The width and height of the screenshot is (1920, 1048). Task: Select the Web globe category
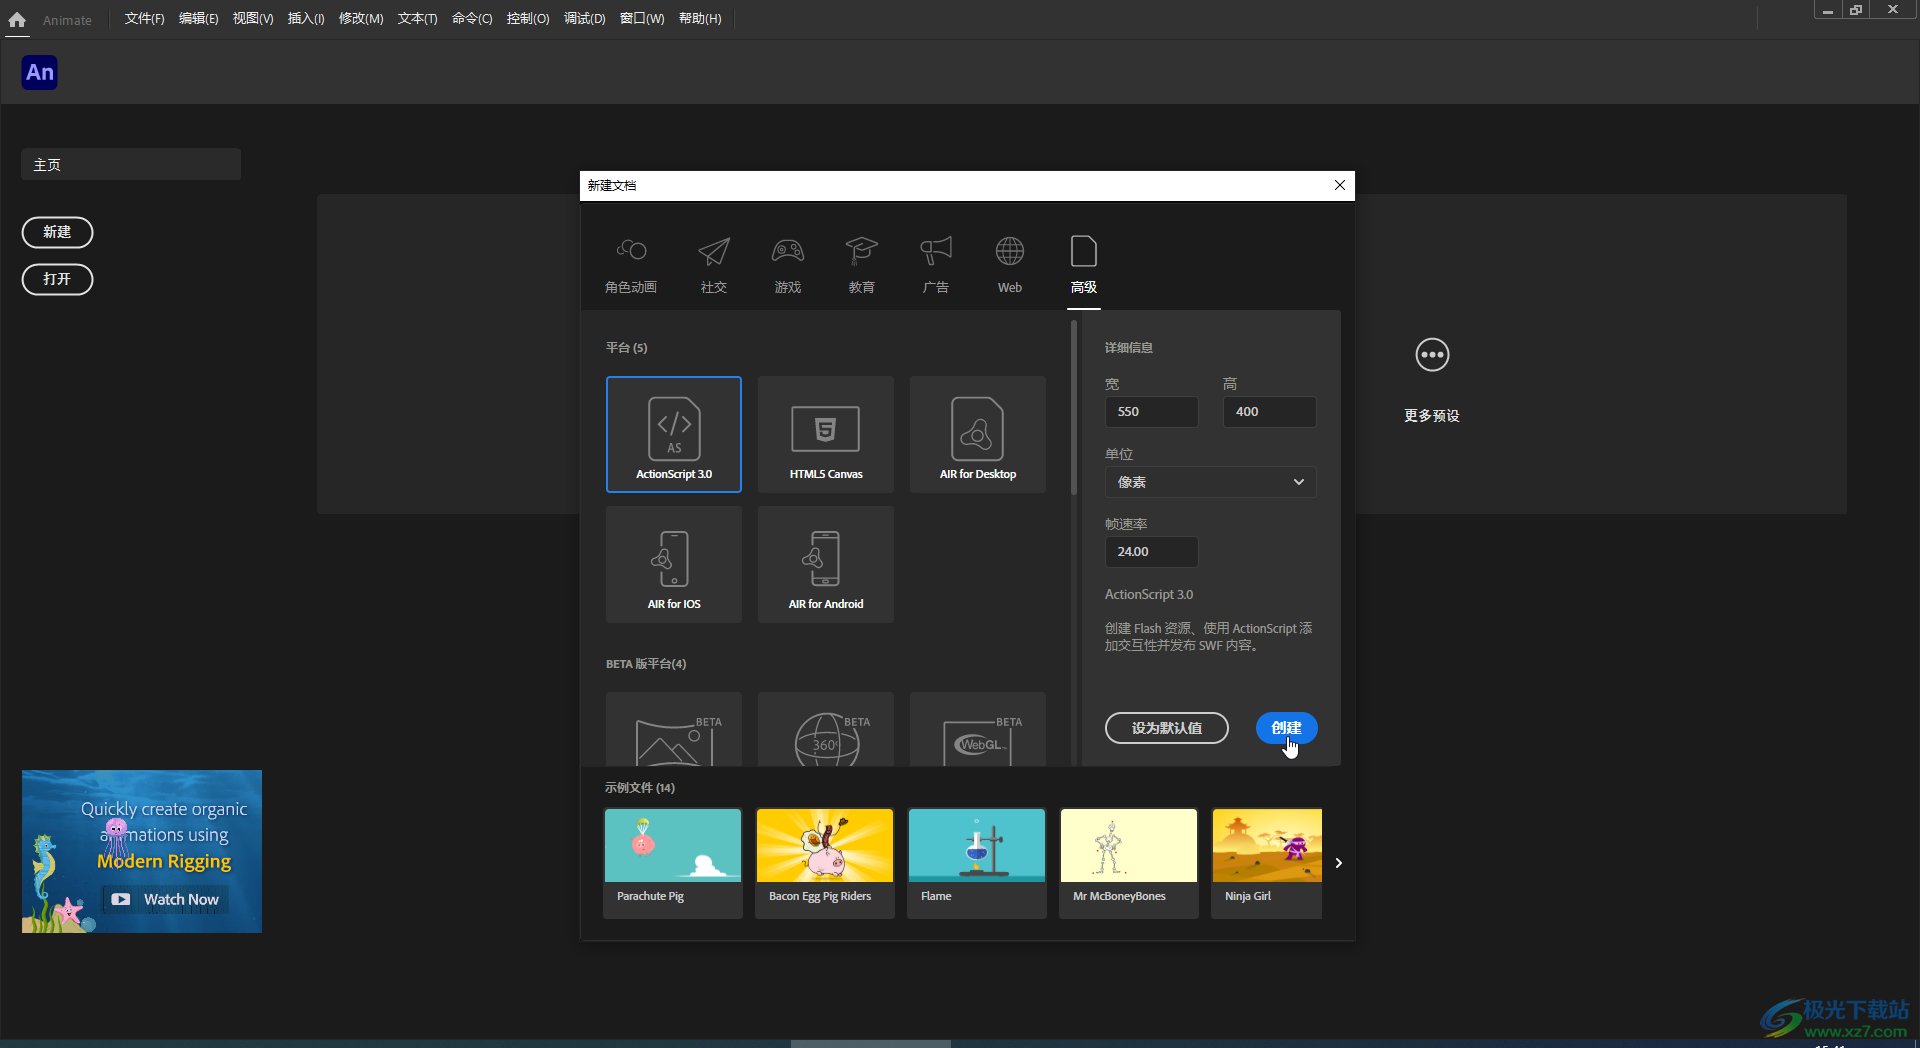(x=1010, y=251)
